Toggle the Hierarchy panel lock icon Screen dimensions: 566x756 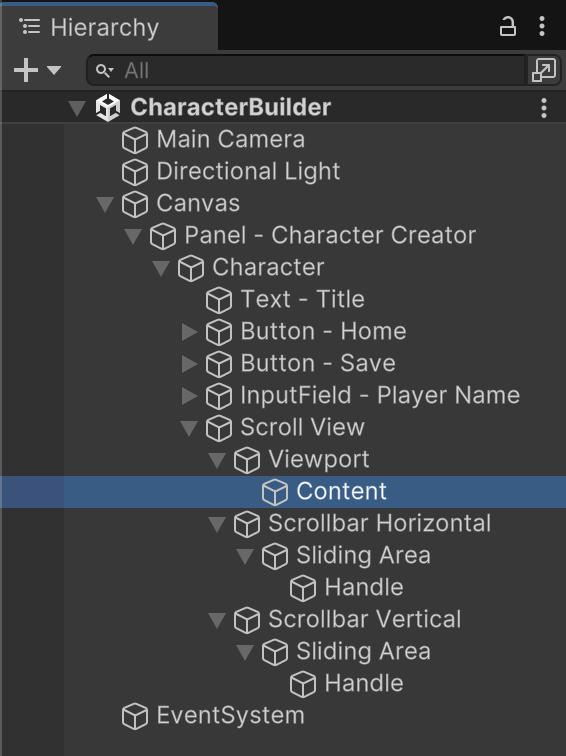click(x=507, y=27)
